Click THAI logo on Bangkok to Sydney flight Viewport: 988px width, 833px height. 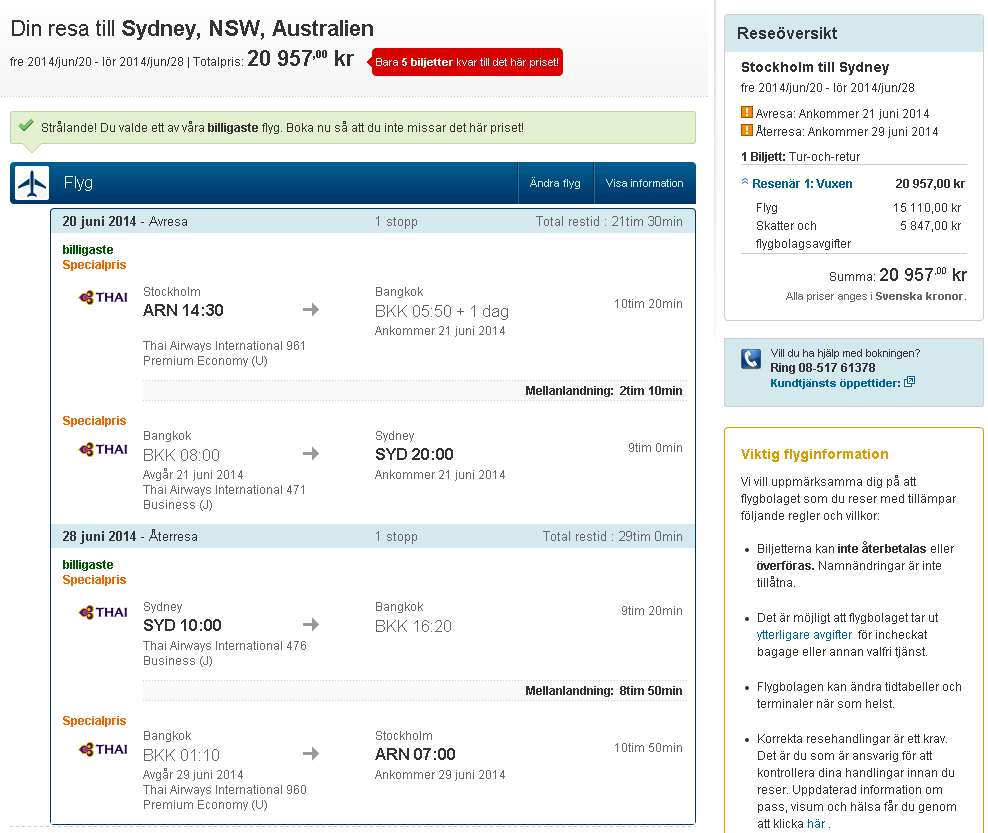coord(103,450)
